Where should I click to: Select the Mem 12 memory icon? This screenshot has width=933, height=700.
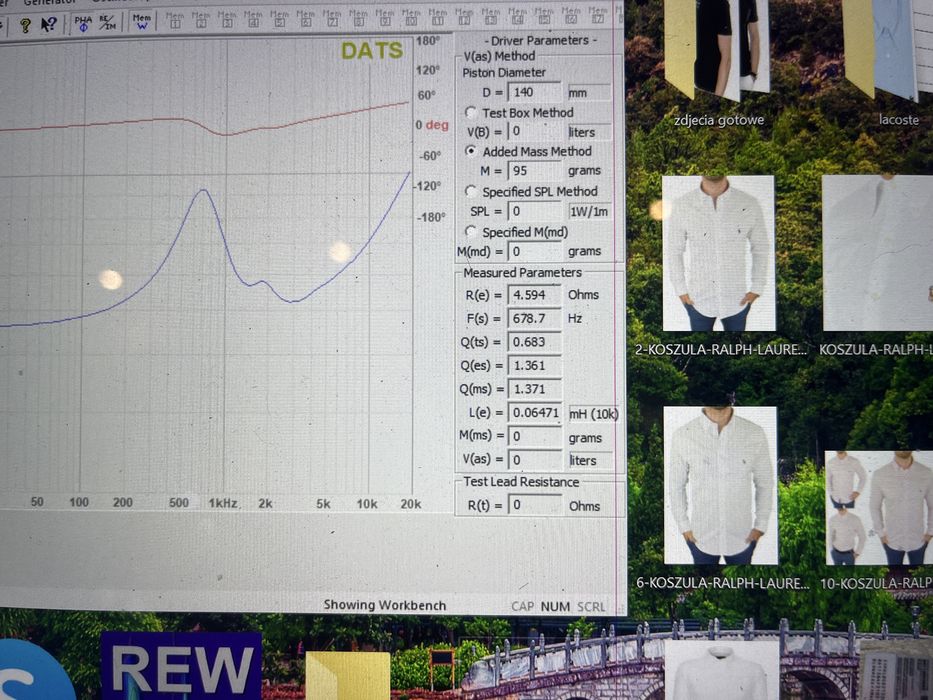[x=464, y=17]
